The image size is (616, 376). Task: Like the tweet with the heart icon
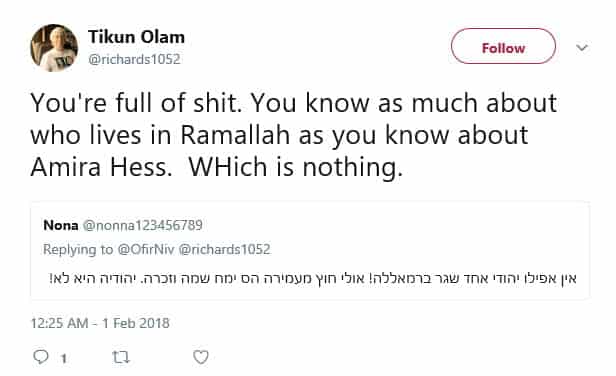coord(201,357)
